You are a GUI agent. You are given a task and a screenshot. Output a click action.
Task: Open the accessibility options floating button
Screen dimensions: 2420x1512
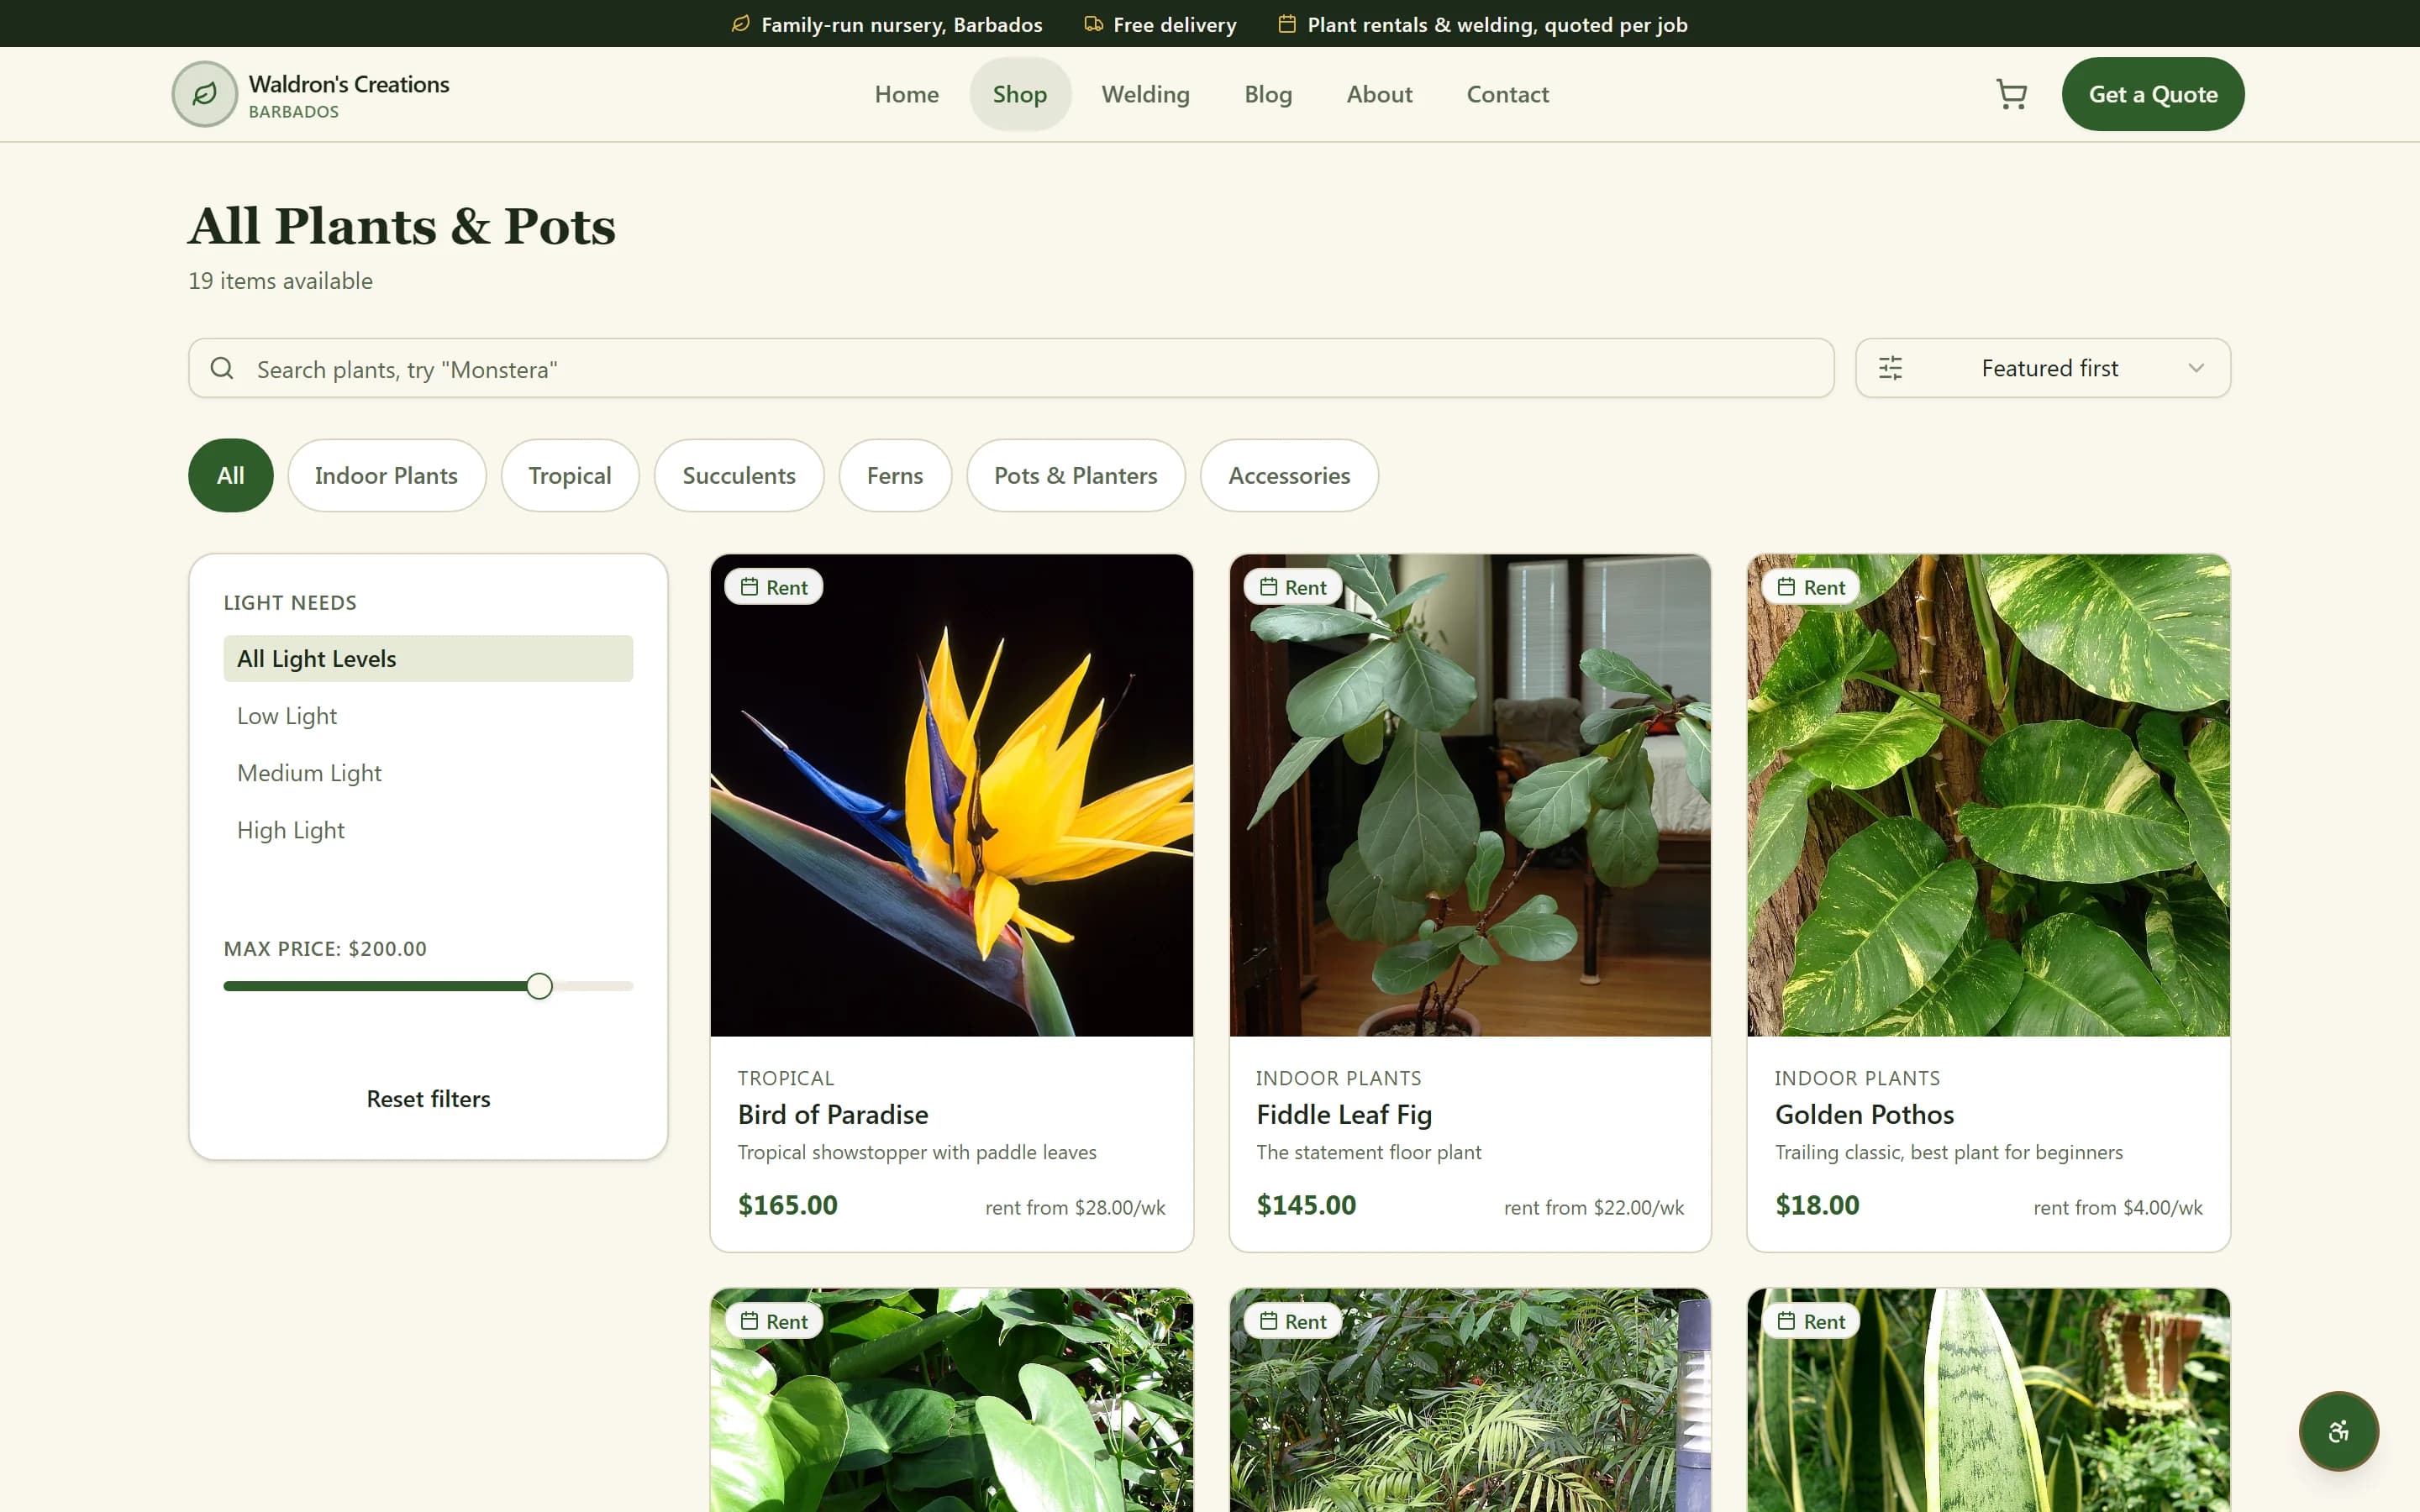(2338, 1431)
